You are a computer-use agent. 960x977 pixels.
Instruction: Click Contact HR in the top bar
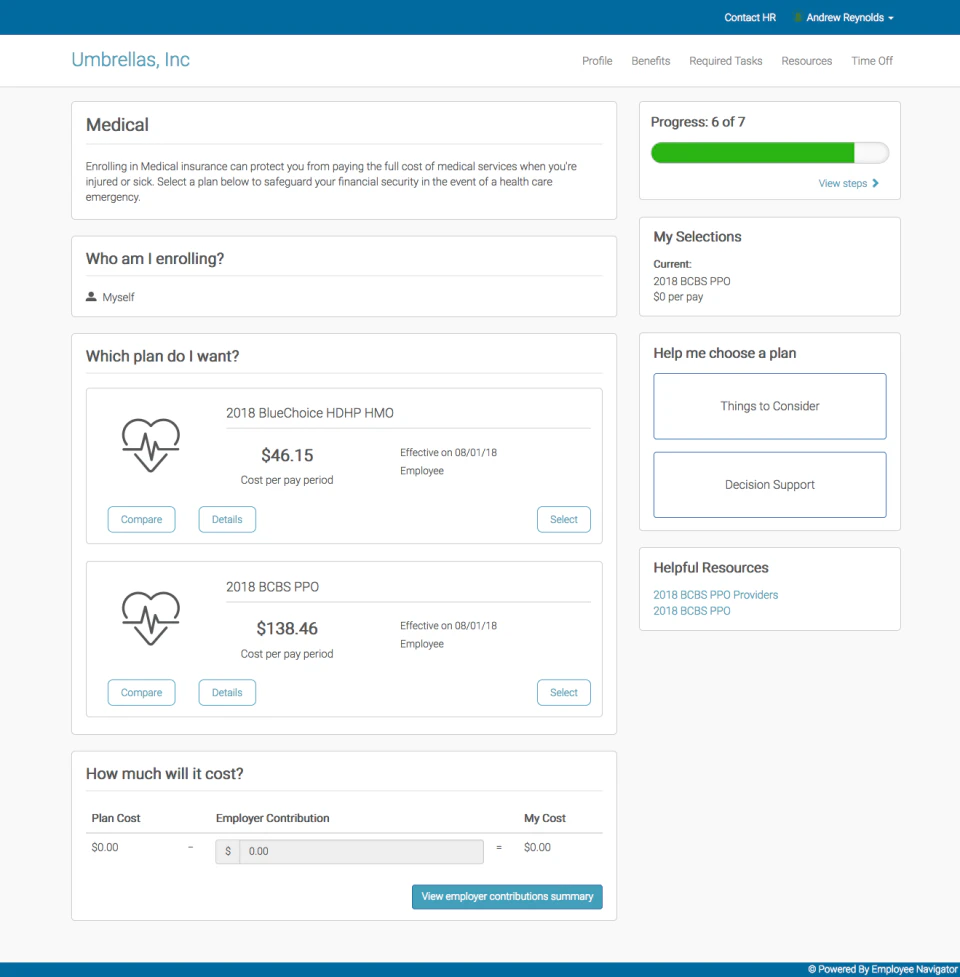tap(749, 17)
